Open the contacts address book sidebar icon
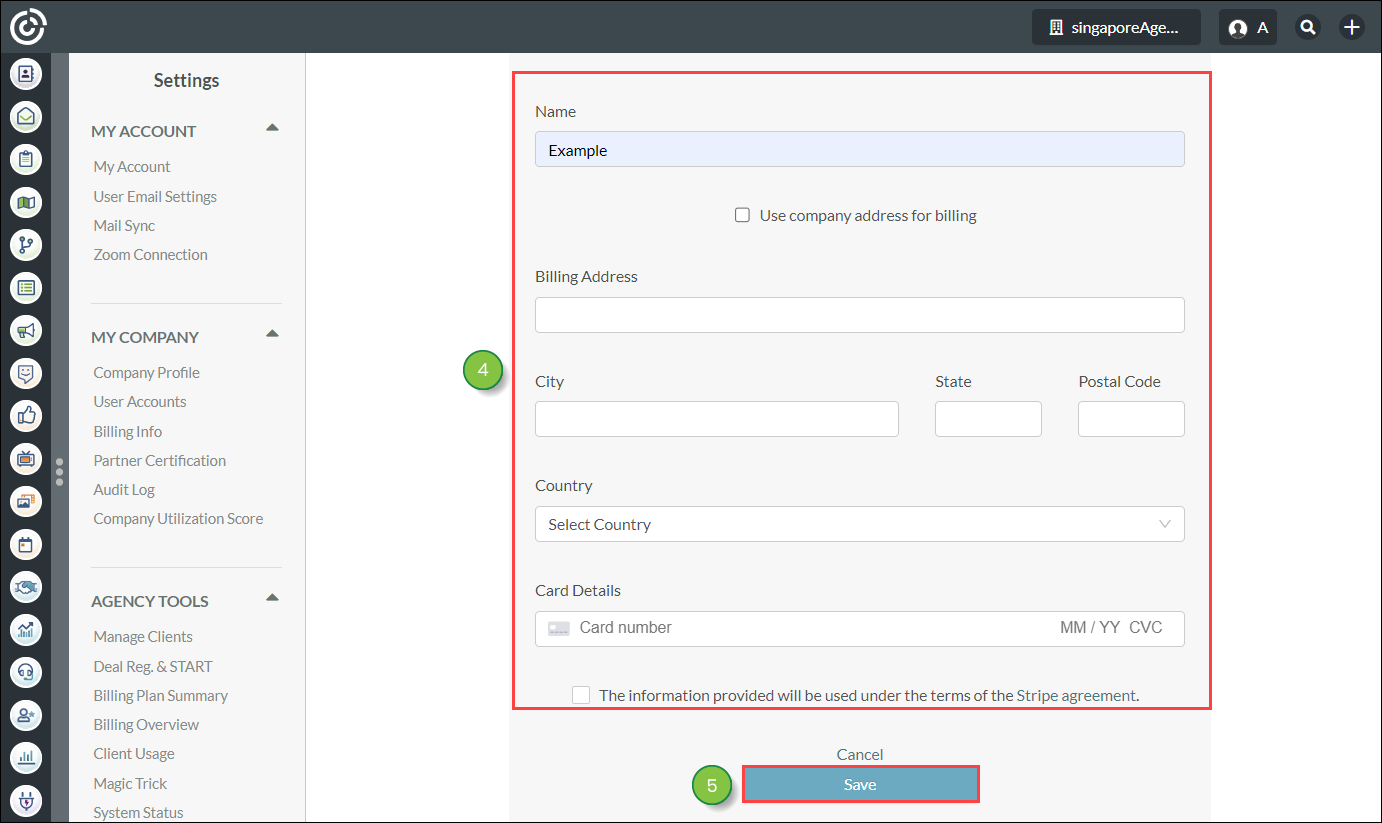The image size is (1382, 823). coord(26,74)
